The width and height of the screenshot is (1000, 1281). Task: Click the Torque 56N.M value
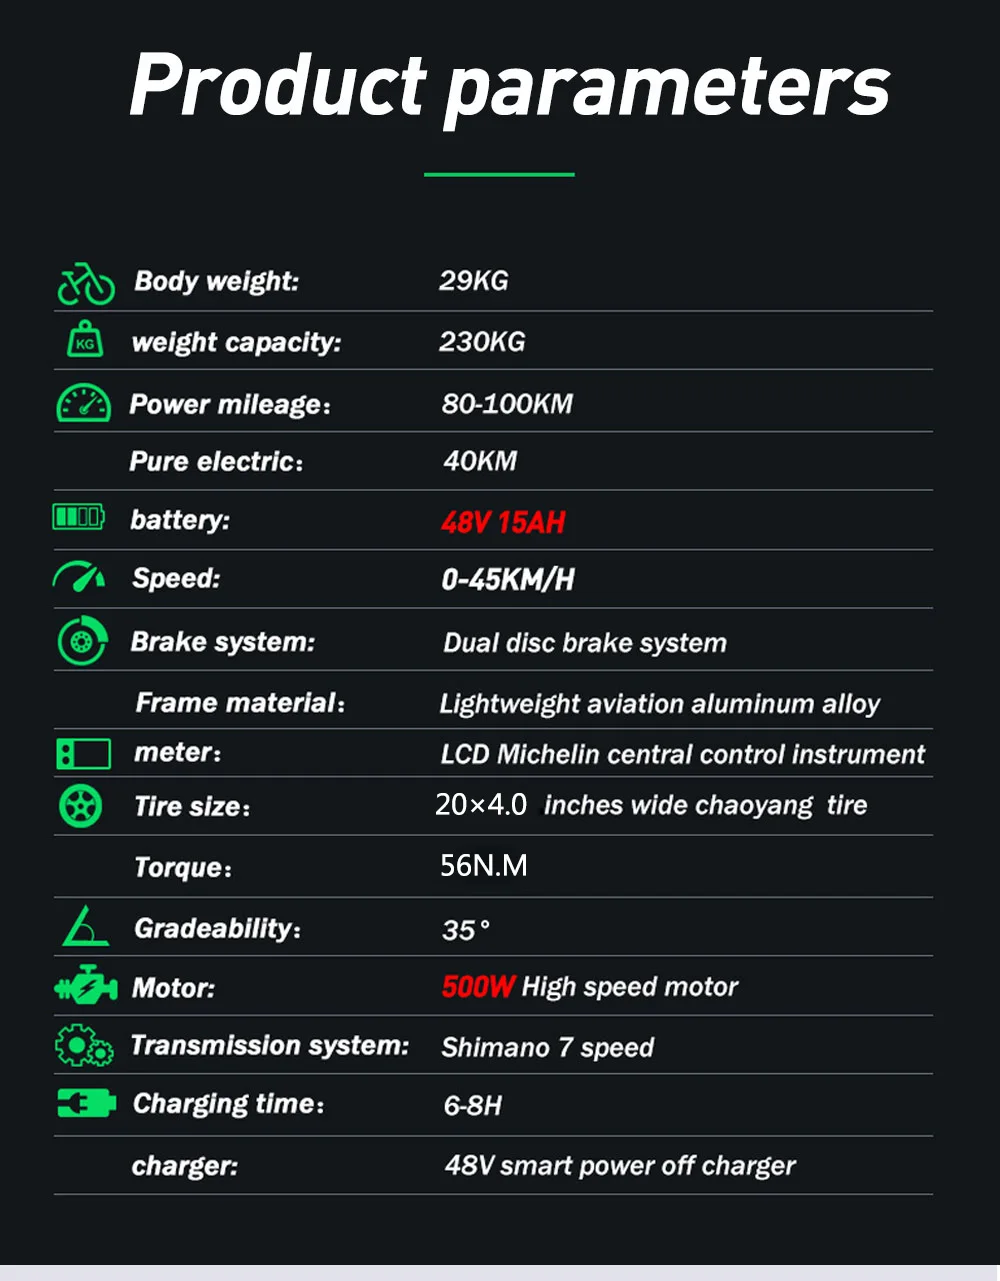[x=484, y=865]
